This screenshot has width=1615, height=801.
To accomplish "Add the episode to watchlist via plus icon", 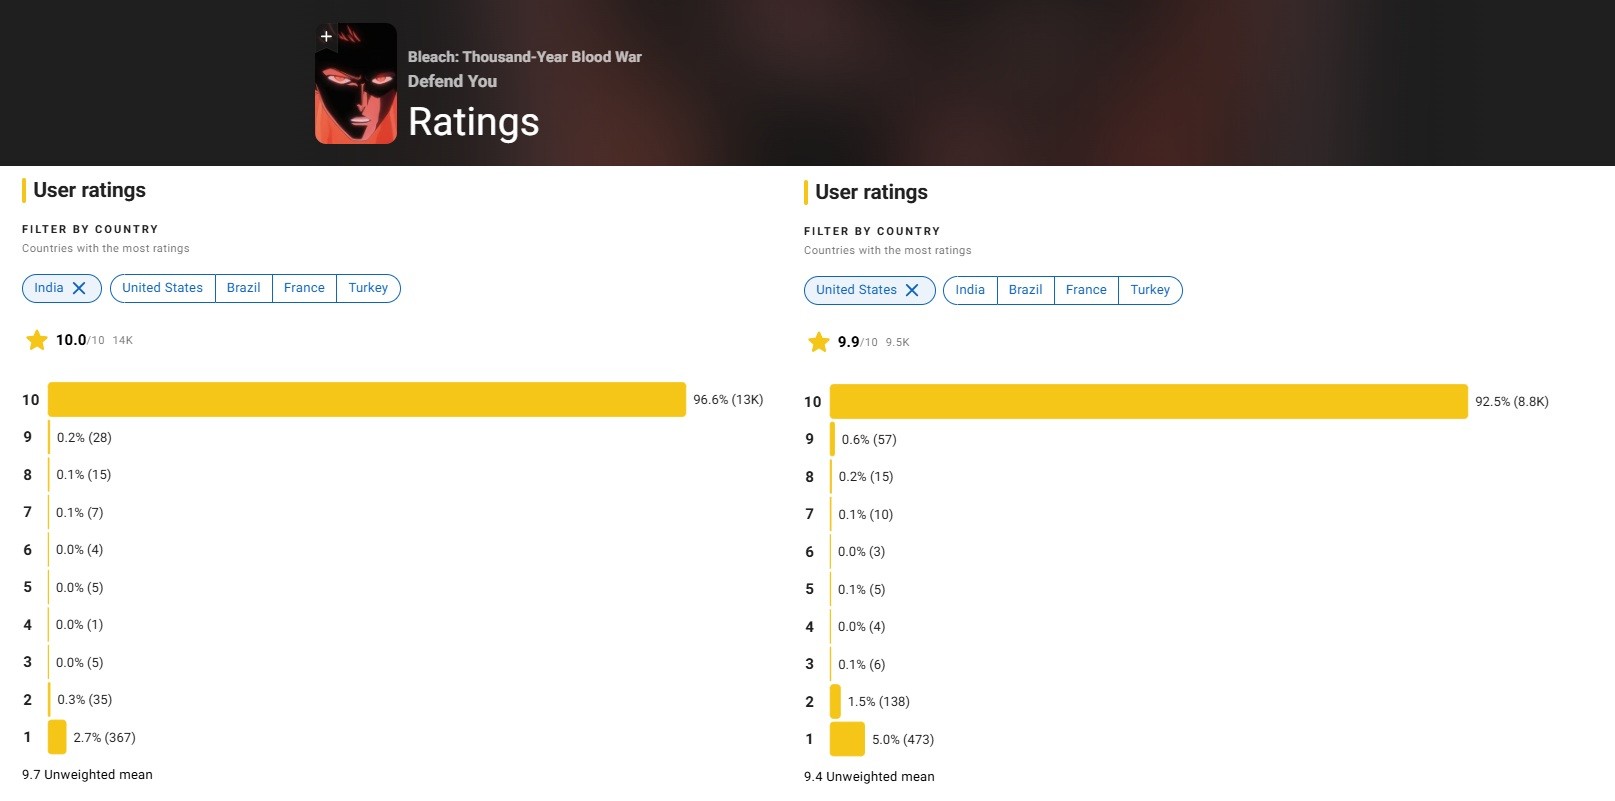I will click(x=326, y=36).
